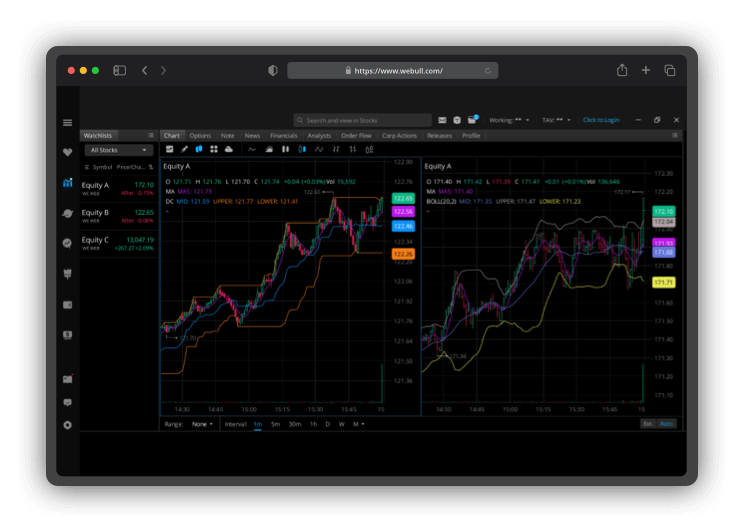Screen dimensions: 744x532
Task: Expand the Working orders dropdown
Action: click(x=510, y=120)
